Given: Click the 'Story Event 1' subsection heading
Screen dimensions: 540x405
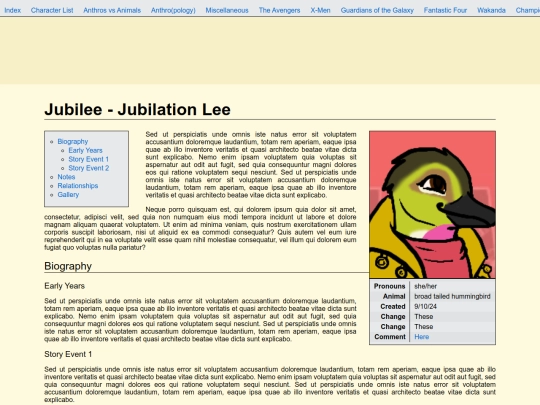Looking at the screenshot, I should [x=68, y=354].
